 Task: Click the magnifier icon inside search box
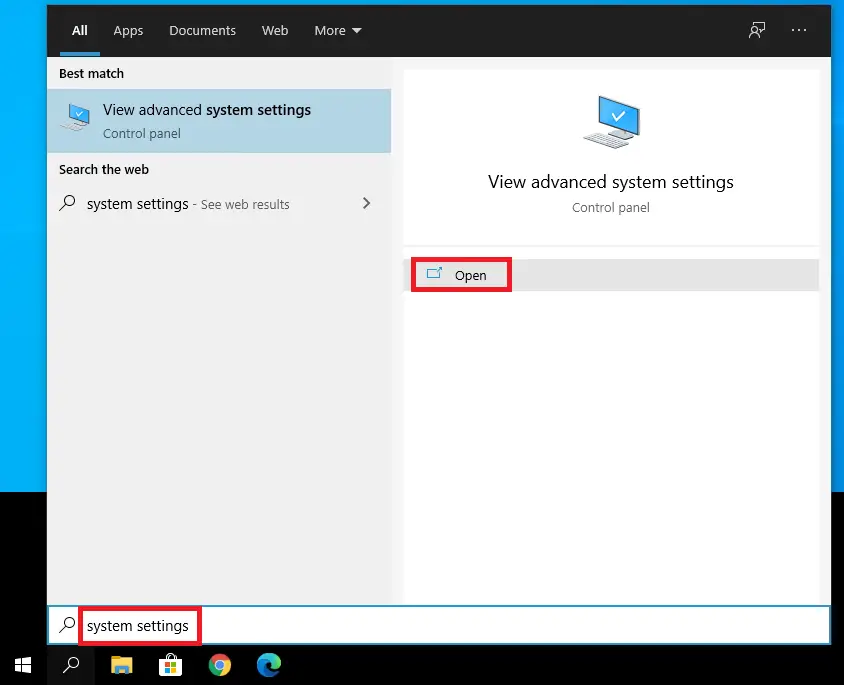pyautogui.click(x=67, y=625)
